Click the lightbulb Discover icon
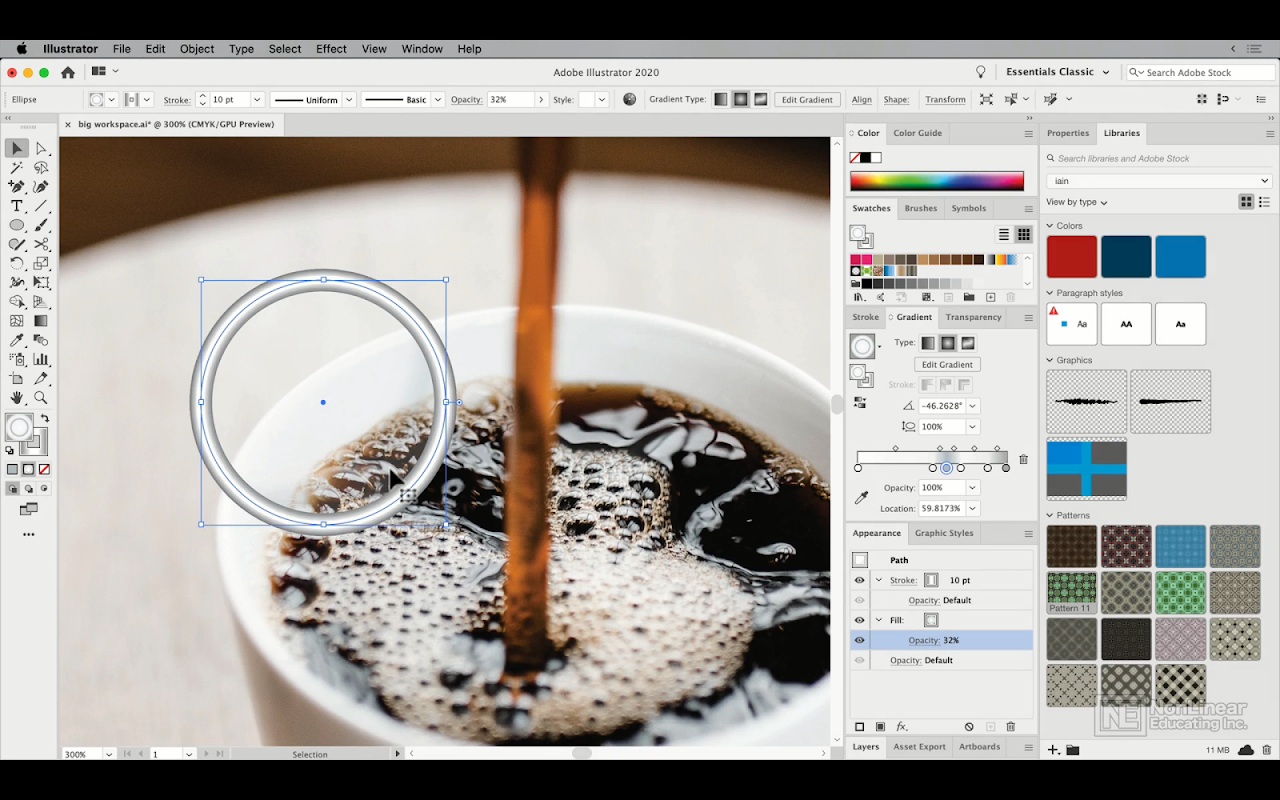 pos(981,72)
